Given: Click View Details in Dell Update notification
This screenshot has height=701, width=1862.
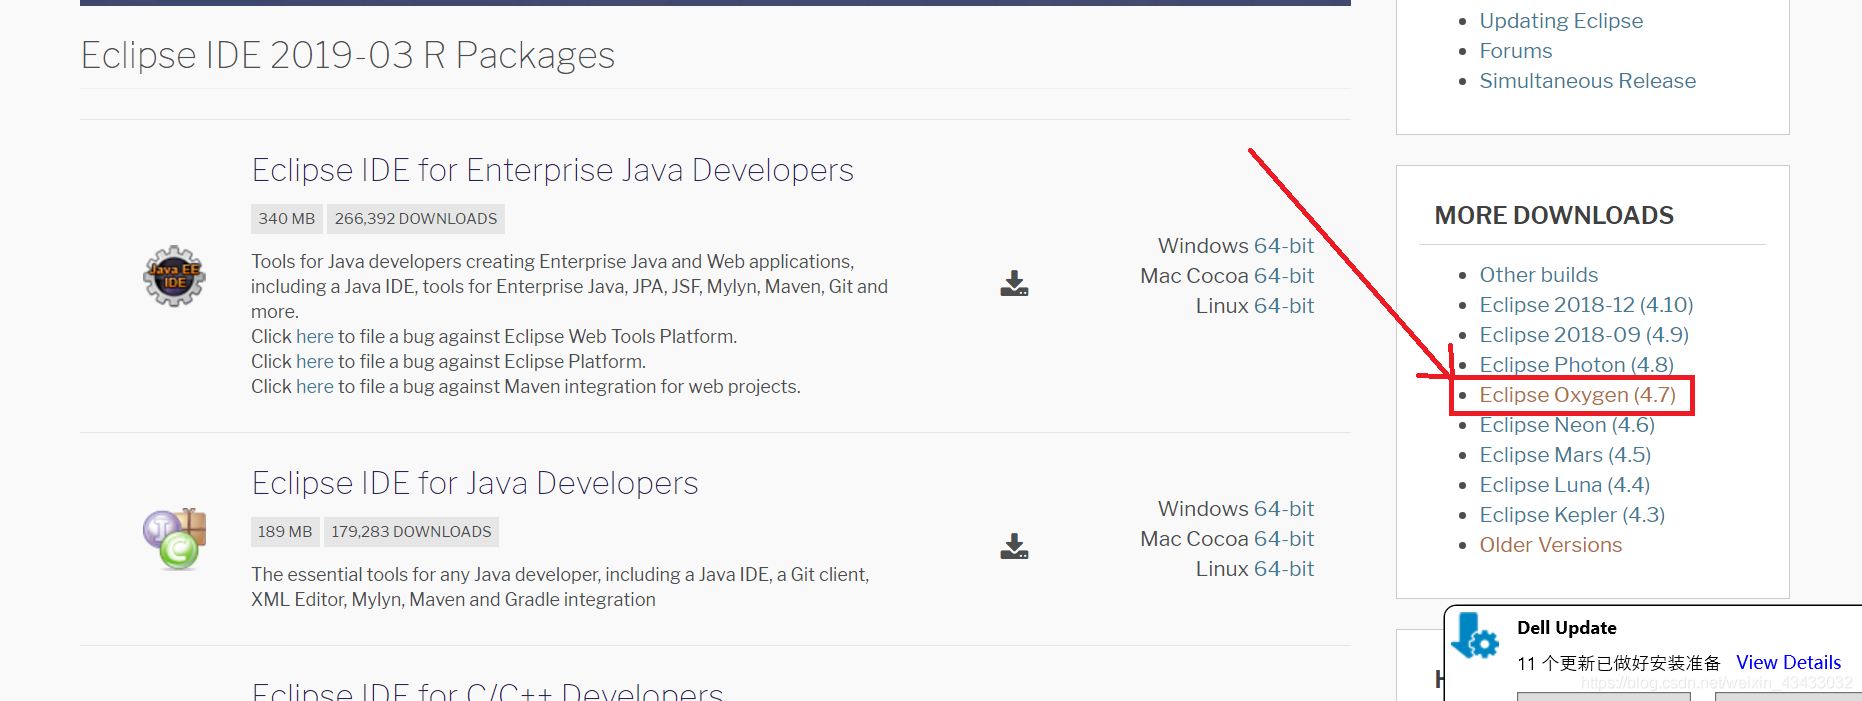Looking at the screenshot, I should pyautogui.click(x=1788, y=663).
